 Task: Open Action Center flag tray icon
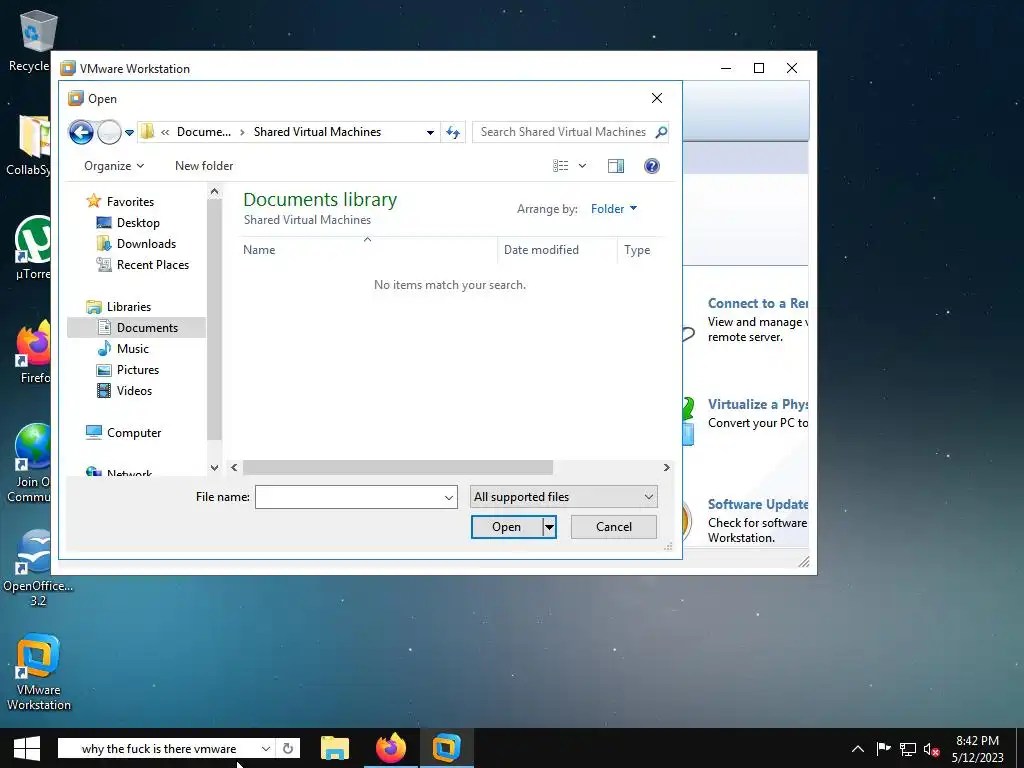(x=884, y=749)
